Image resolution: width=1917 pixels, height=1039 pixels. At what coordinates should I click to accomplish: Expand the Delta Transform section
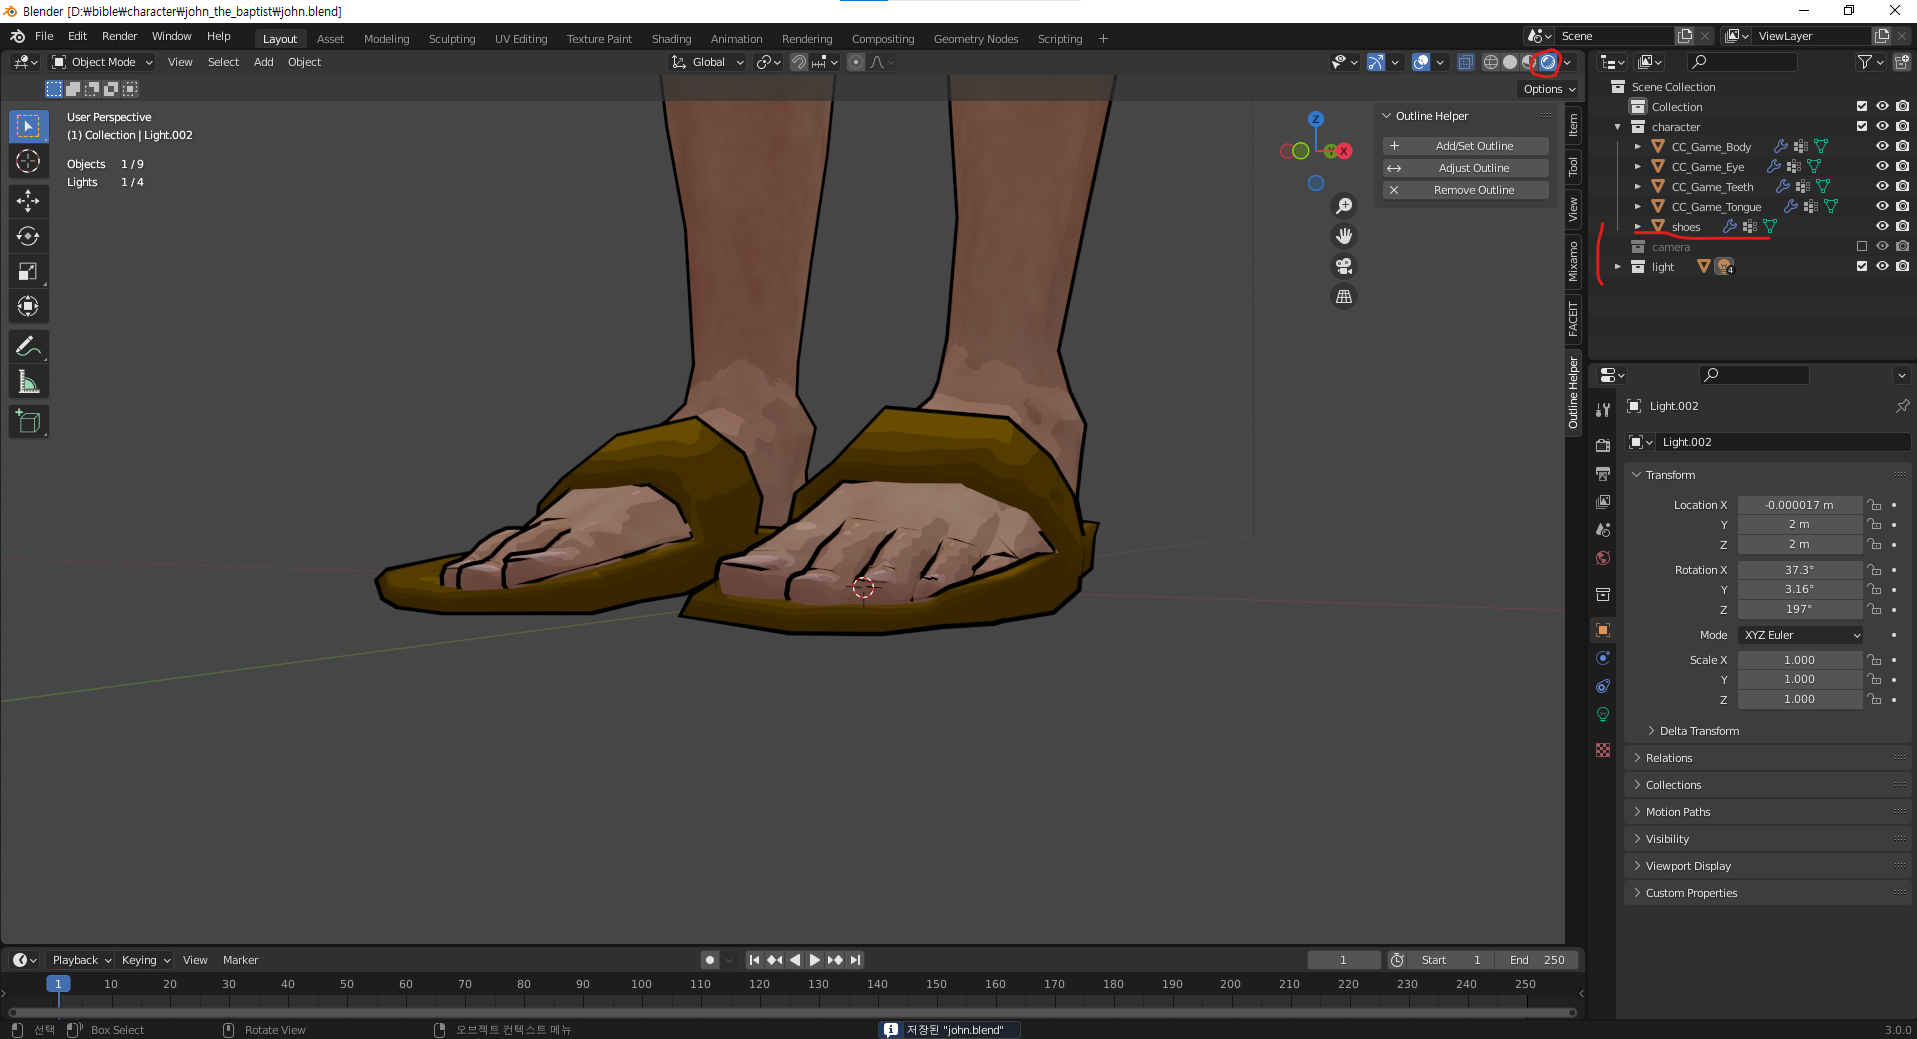1698,731
